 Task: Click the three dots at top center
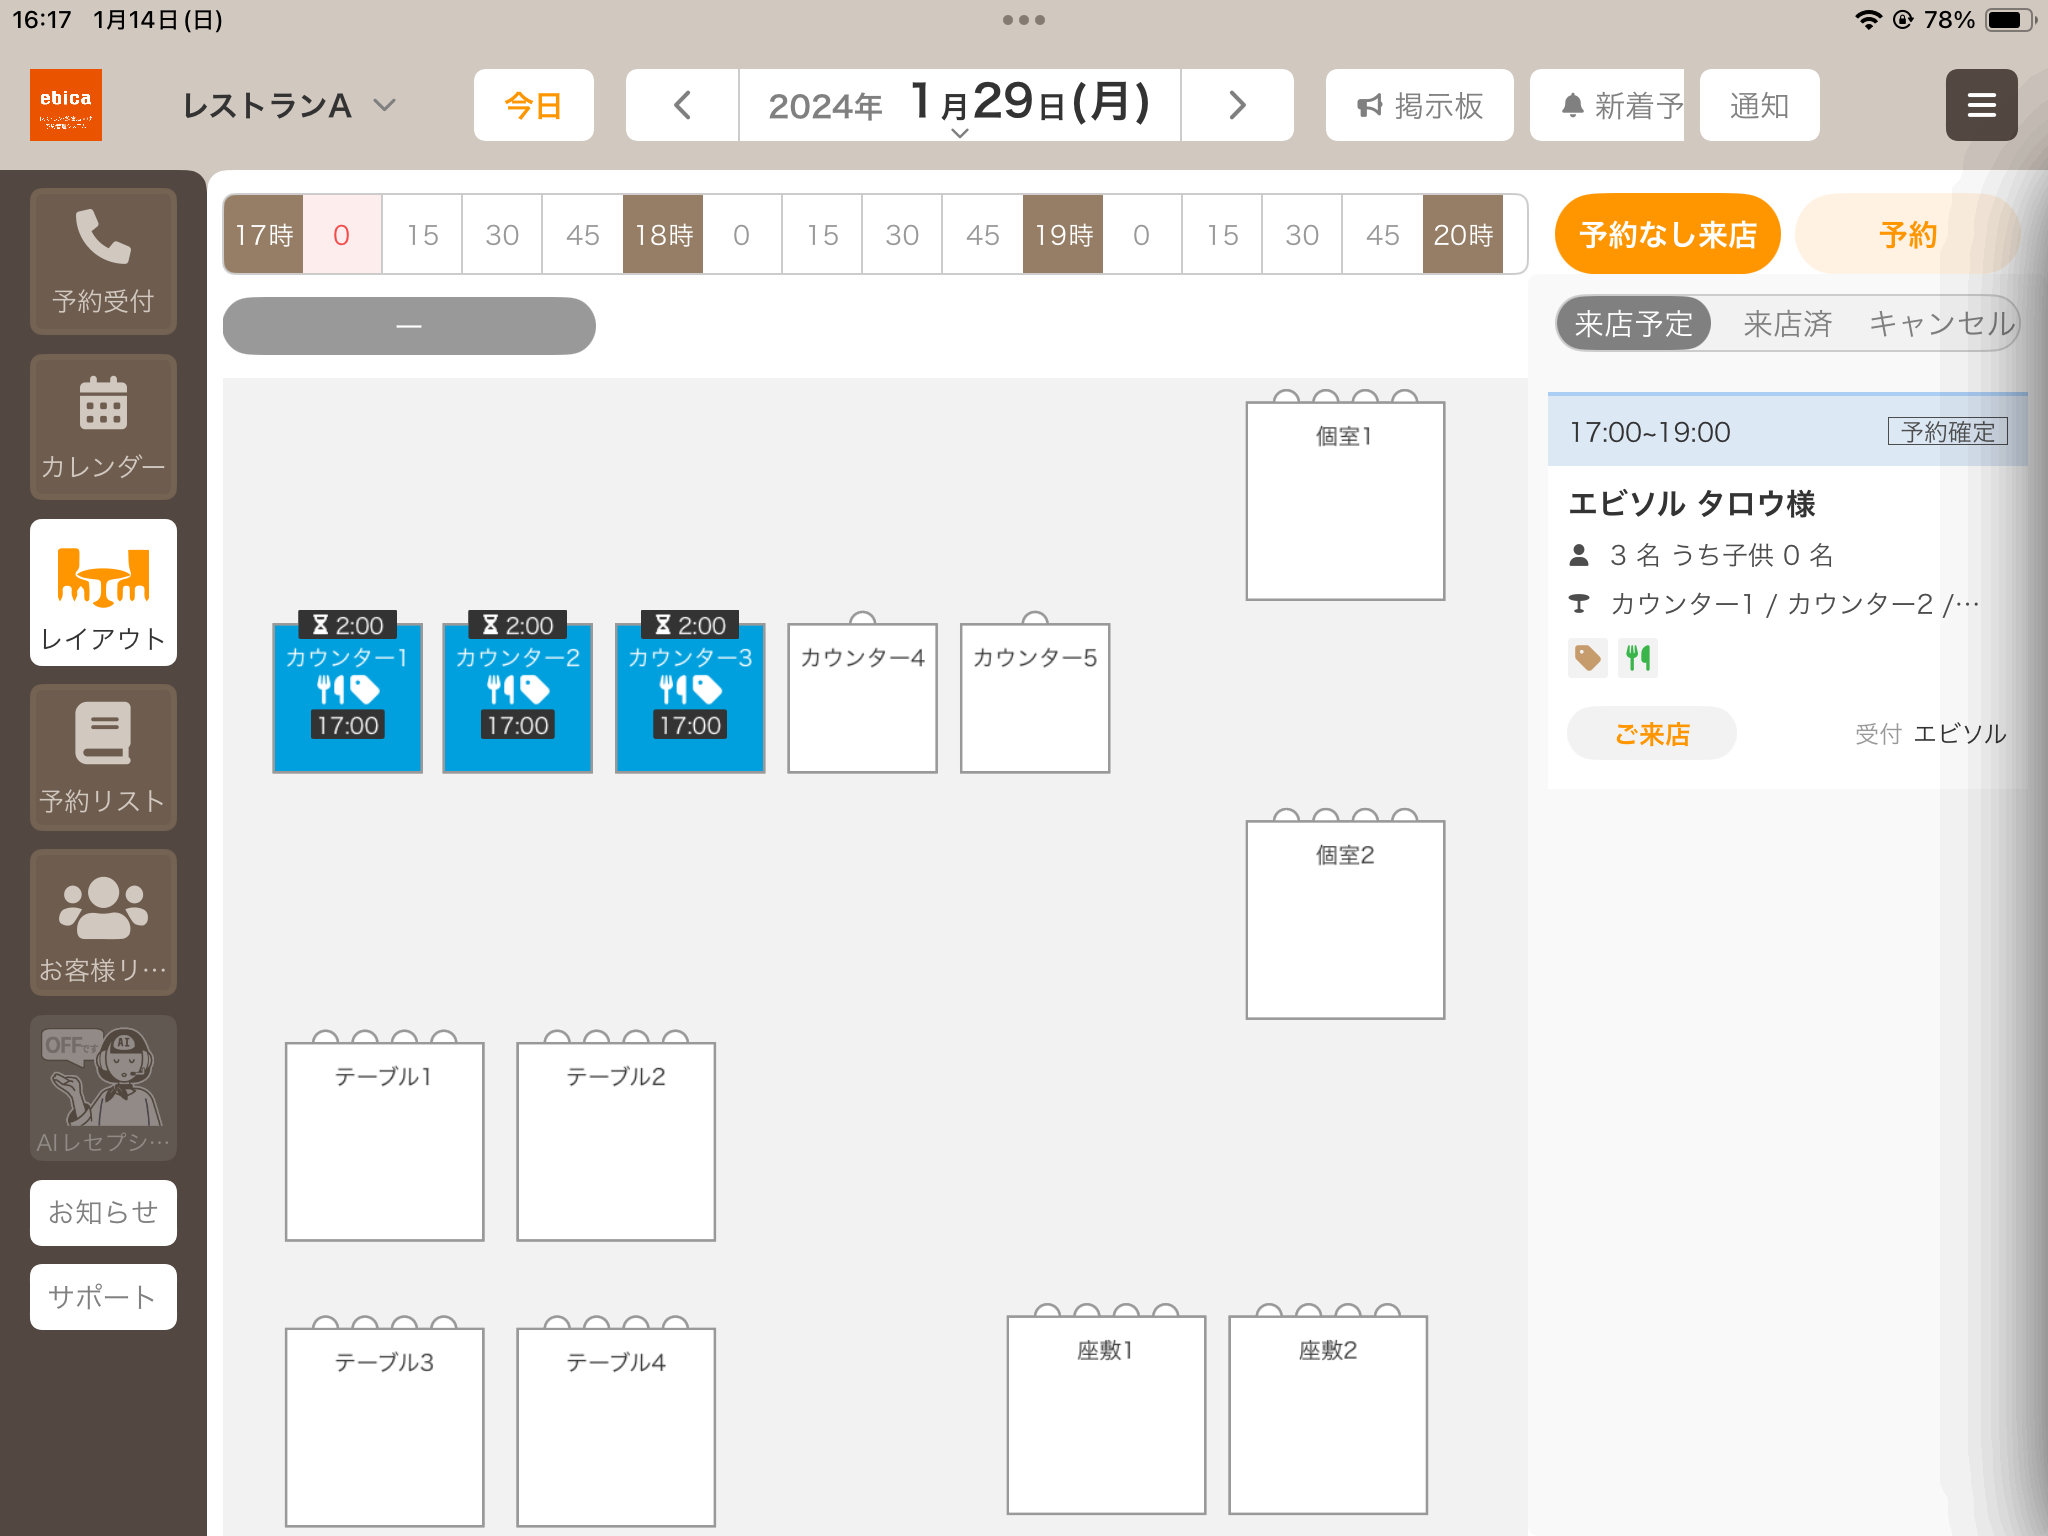pyautogui.click(x=1024, y=20)
